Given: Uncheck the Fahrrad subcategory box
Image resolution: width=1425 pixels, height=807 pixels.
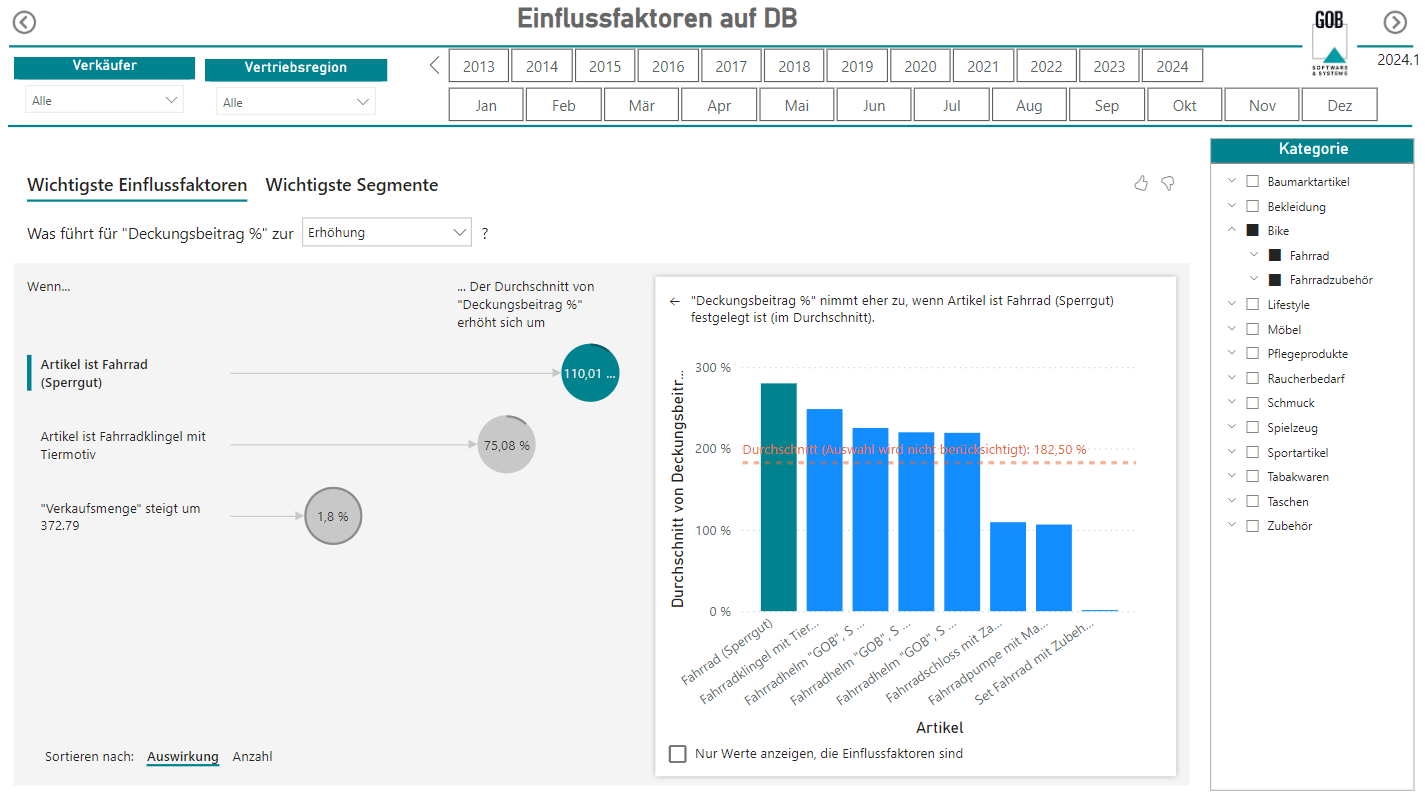Looking at the screenshot, I should tap(1274, 256).
